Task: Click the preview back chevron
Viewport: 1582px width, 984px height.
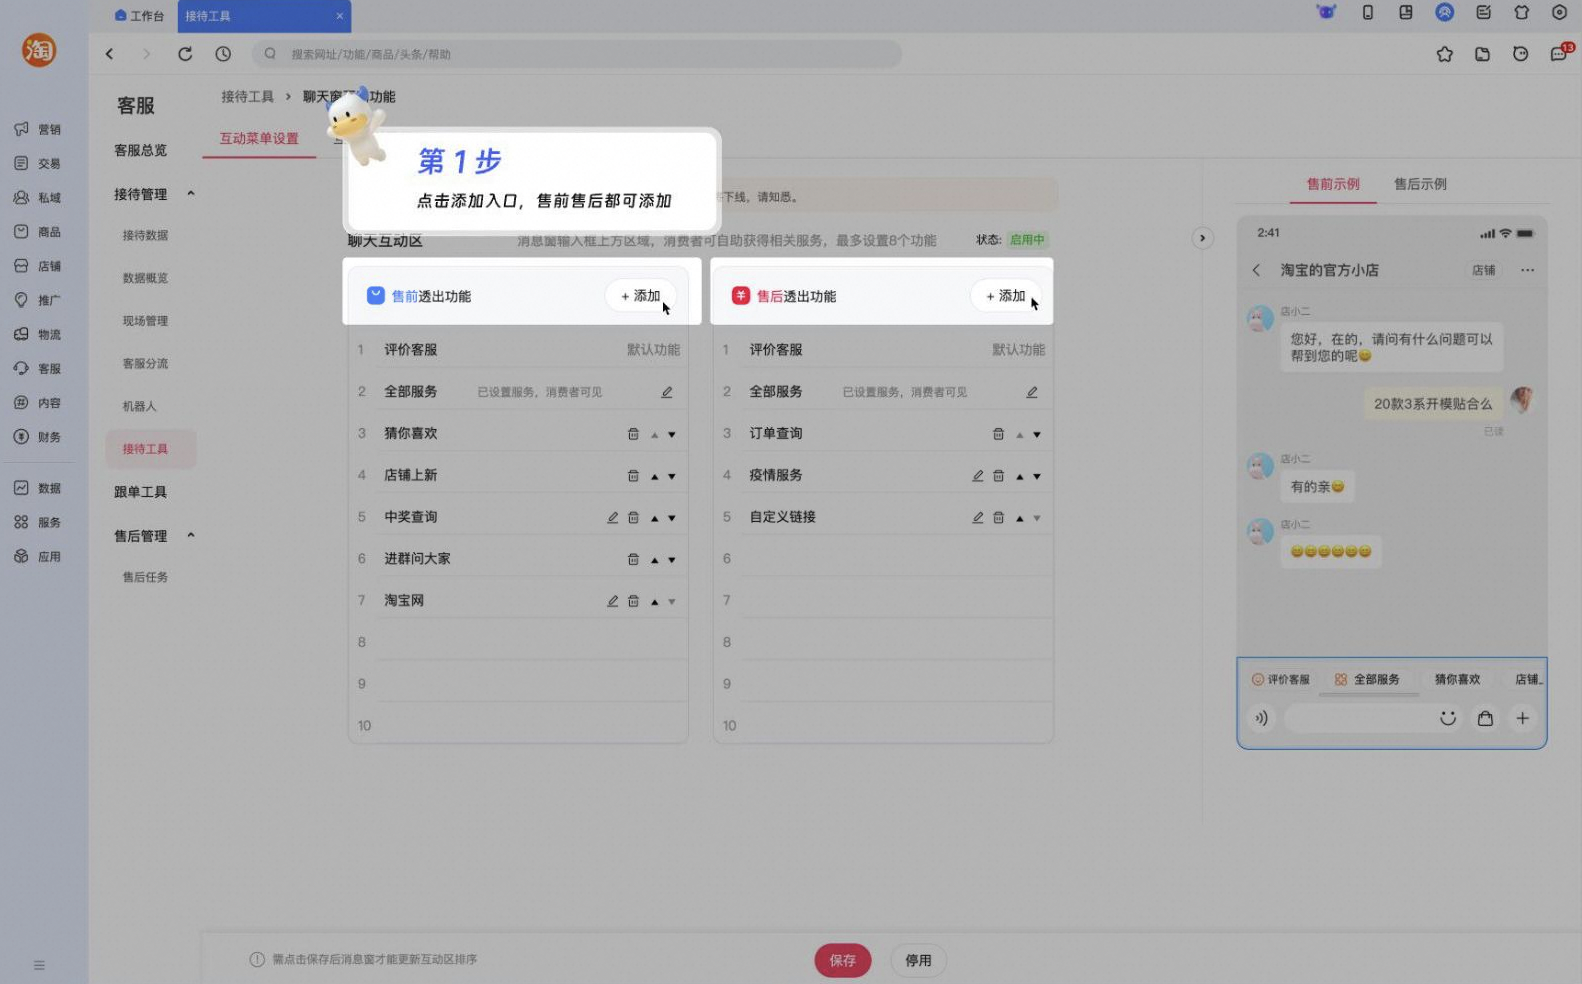Action: (x=1257, y=270)
